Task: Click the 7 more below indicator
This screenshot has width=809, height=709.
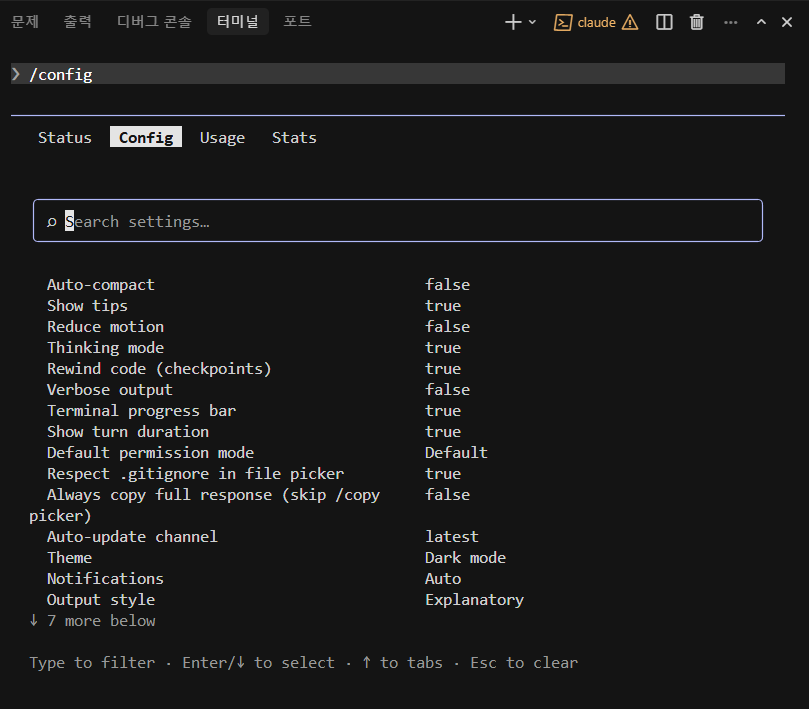Action: click(92, 621)
